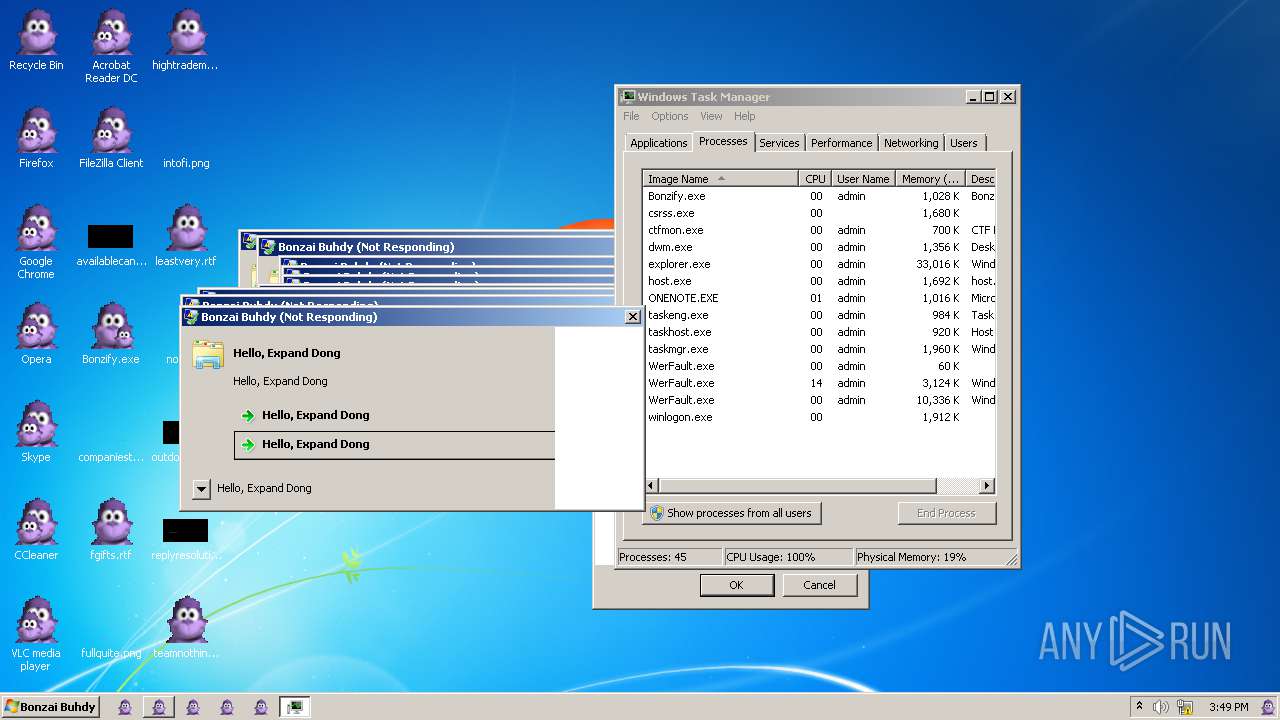Sort processes by User Name column

pyautogui.click(x=862, y=179)
